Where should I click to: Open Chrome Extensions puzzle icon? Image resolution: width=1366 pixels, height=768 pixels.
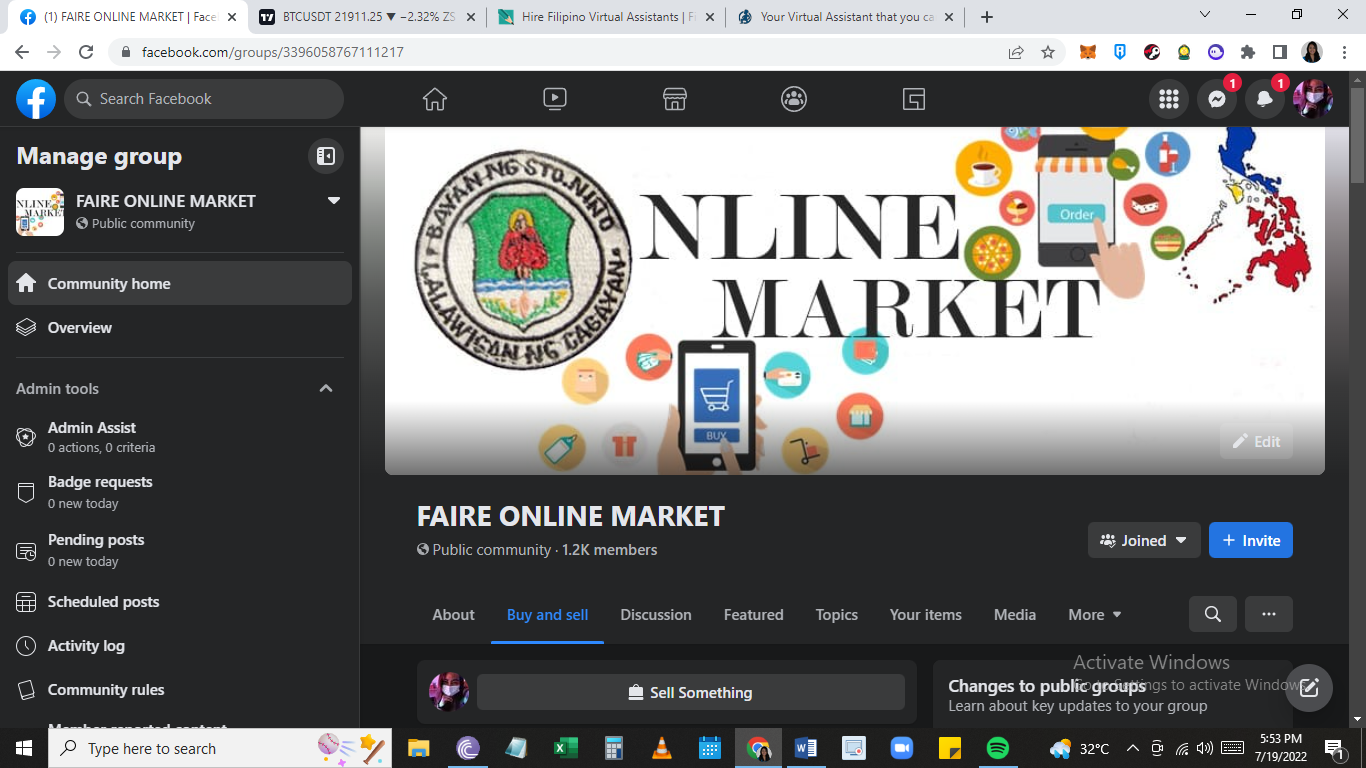1248,52
